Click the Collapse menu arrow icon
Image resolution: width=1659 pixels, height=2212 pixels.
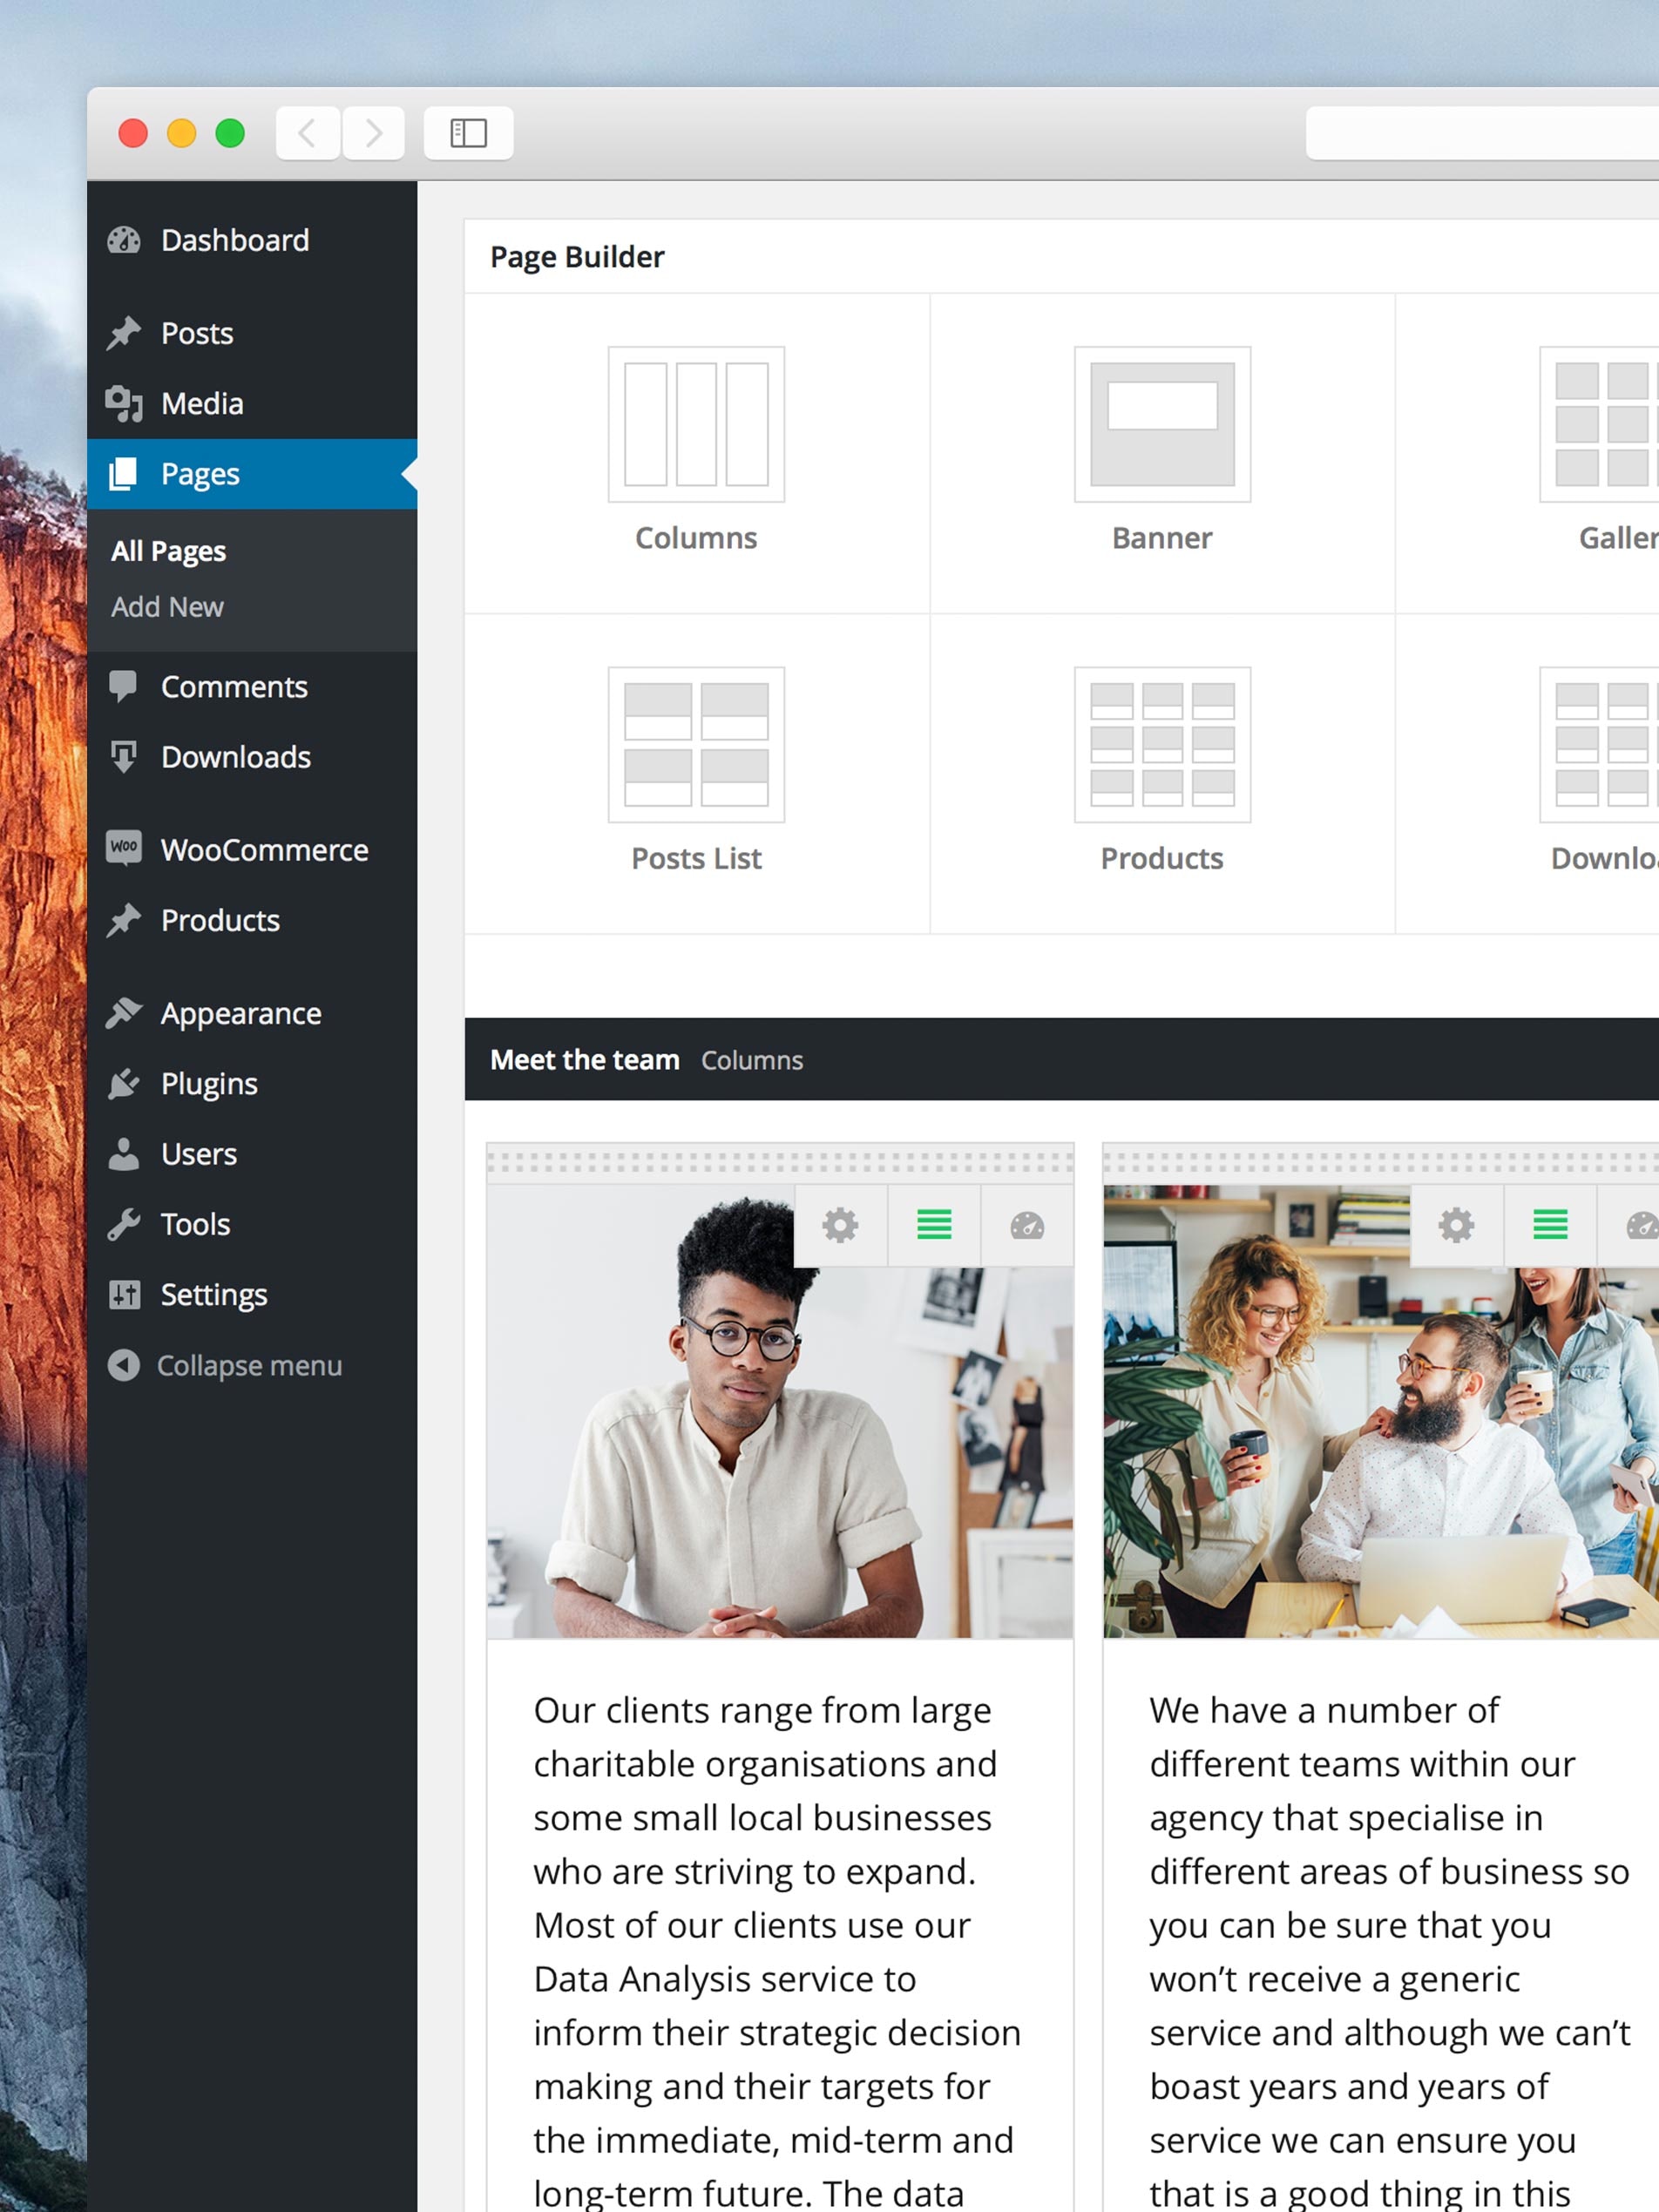(124, 1365)
